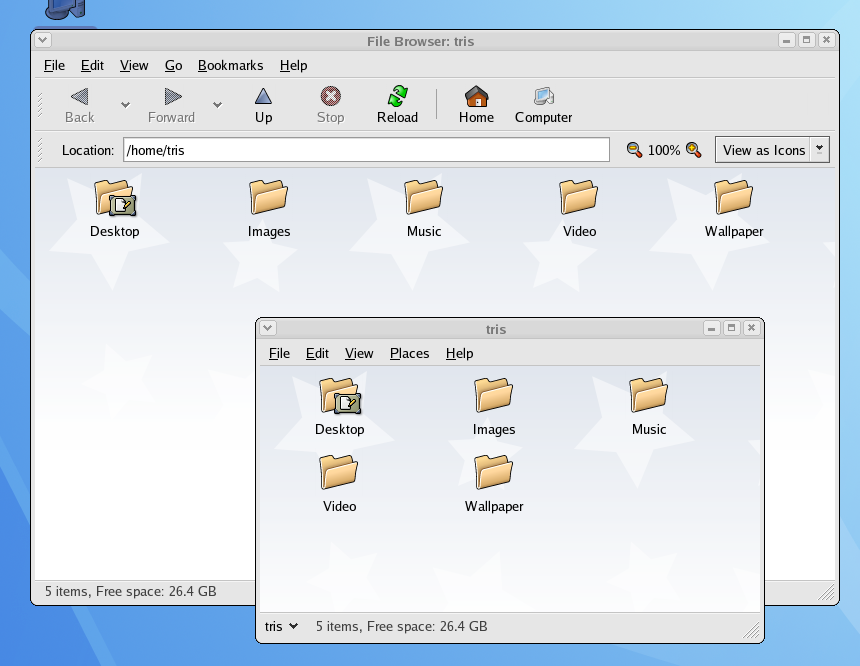Open the Places menu in tris window

(x=409, y=353)
